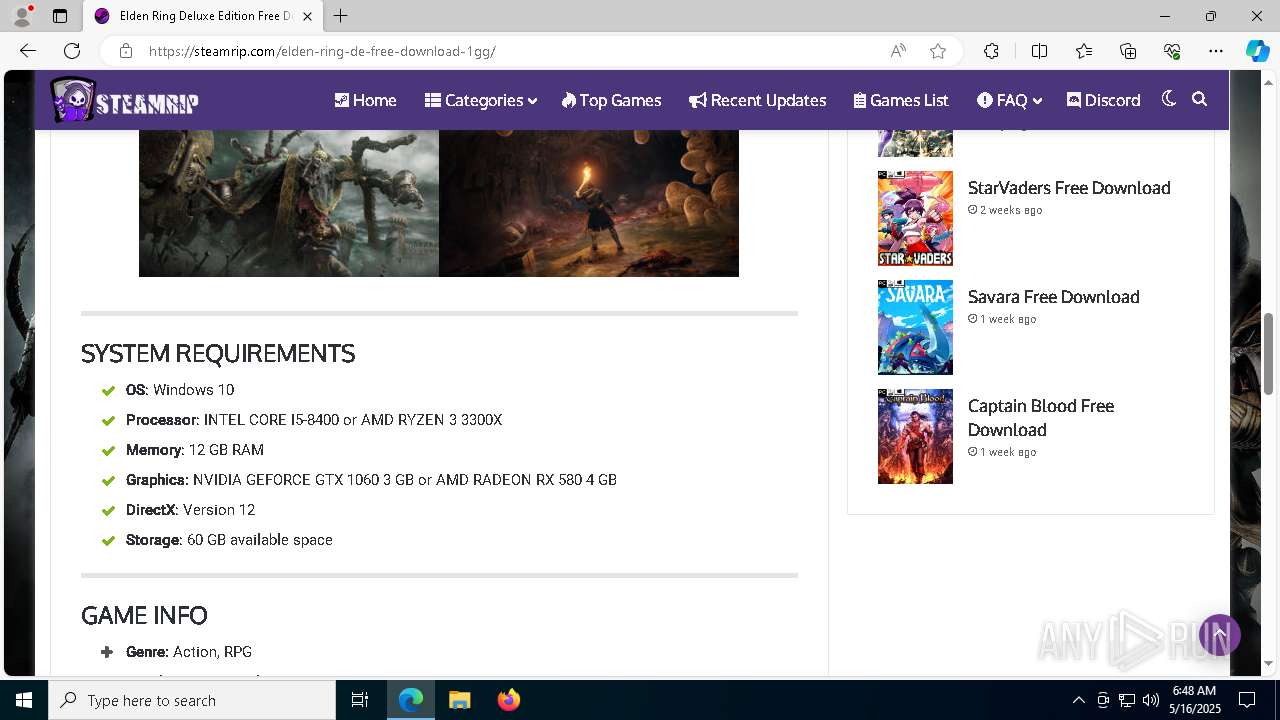Refresh the page with reload icon

point(72,51)
